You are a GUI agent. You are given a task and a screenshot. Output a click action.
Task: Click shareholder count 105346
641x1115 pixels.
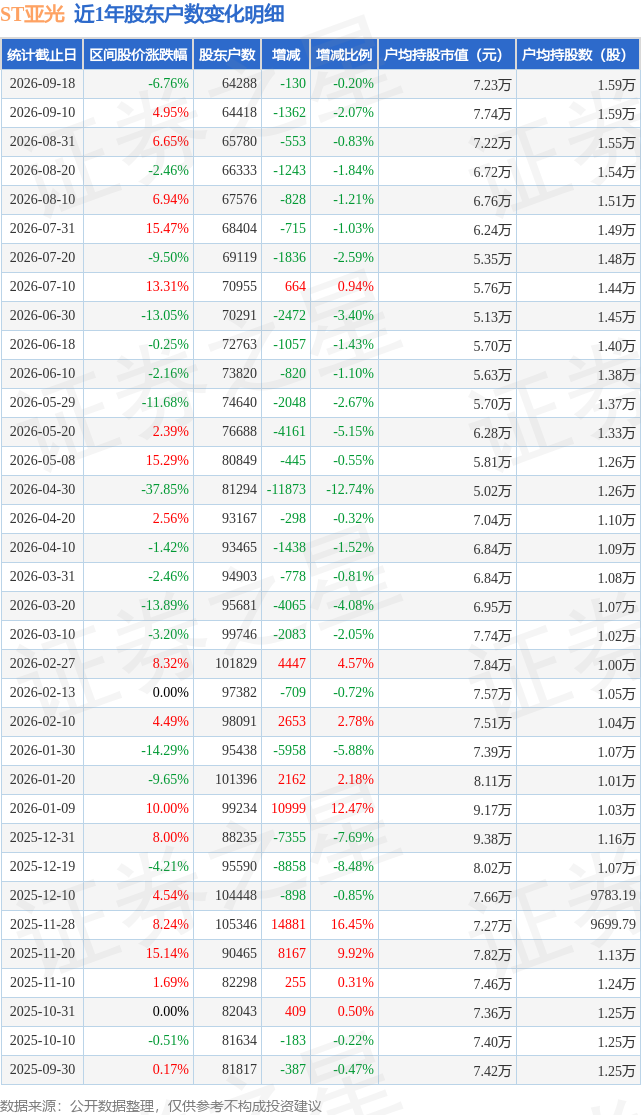(236, 924)
